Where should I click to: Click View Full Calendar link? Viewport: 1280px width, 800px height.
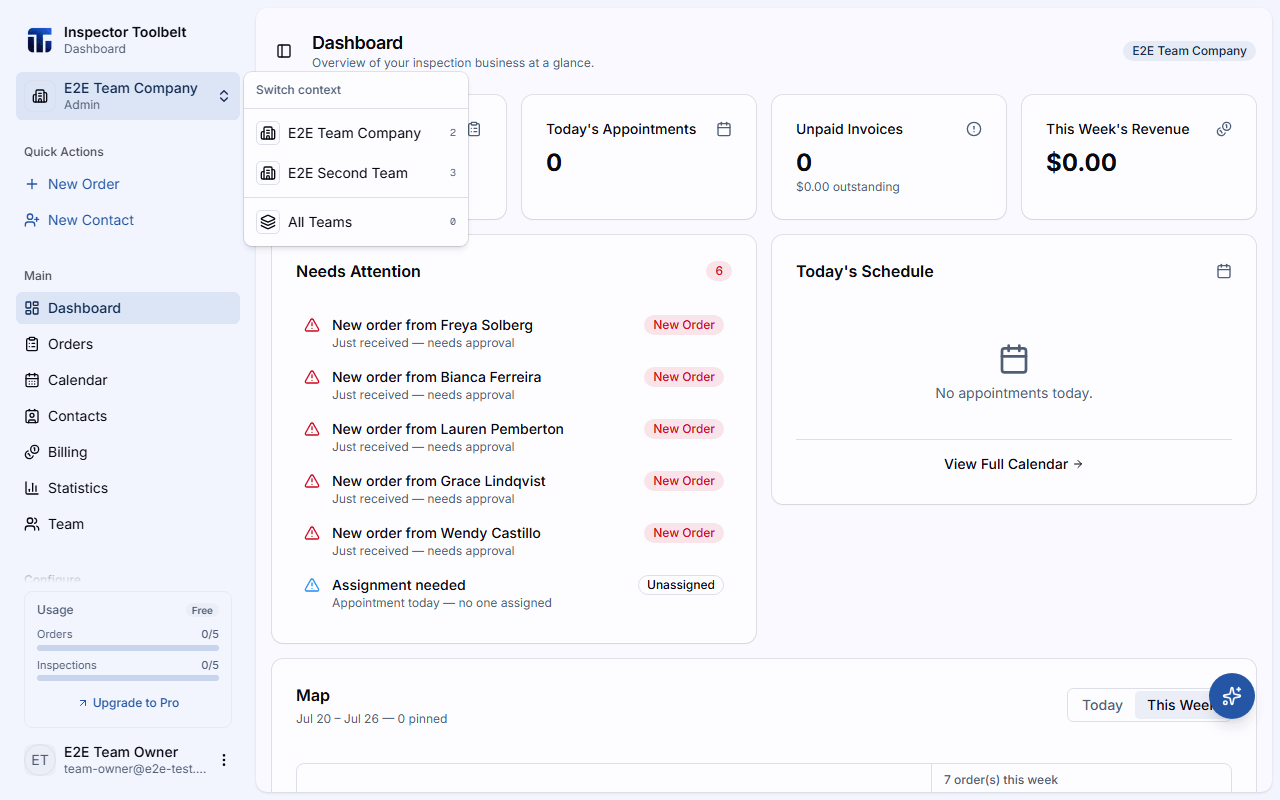1014,464
